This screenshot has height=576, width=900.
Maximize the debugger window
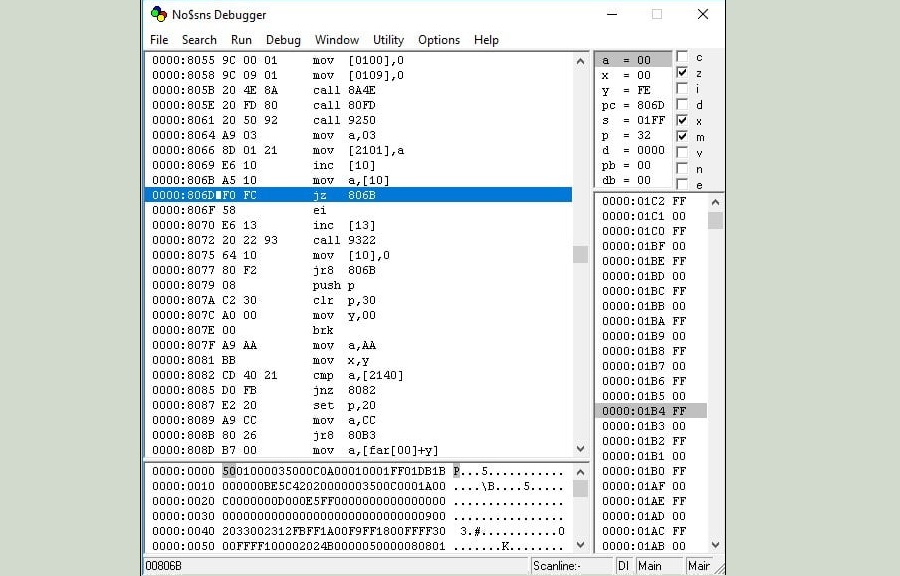click(657, 15)
